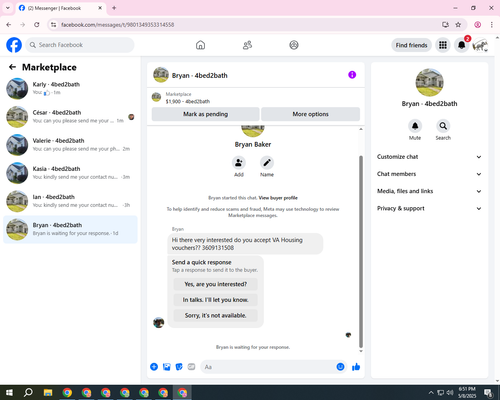
Task: Attach a photo with the image icon
Action: coord(167,367)
